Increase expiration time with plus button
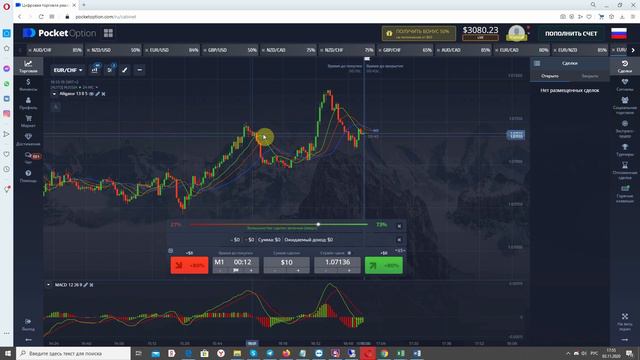 (x=251, y=270)
